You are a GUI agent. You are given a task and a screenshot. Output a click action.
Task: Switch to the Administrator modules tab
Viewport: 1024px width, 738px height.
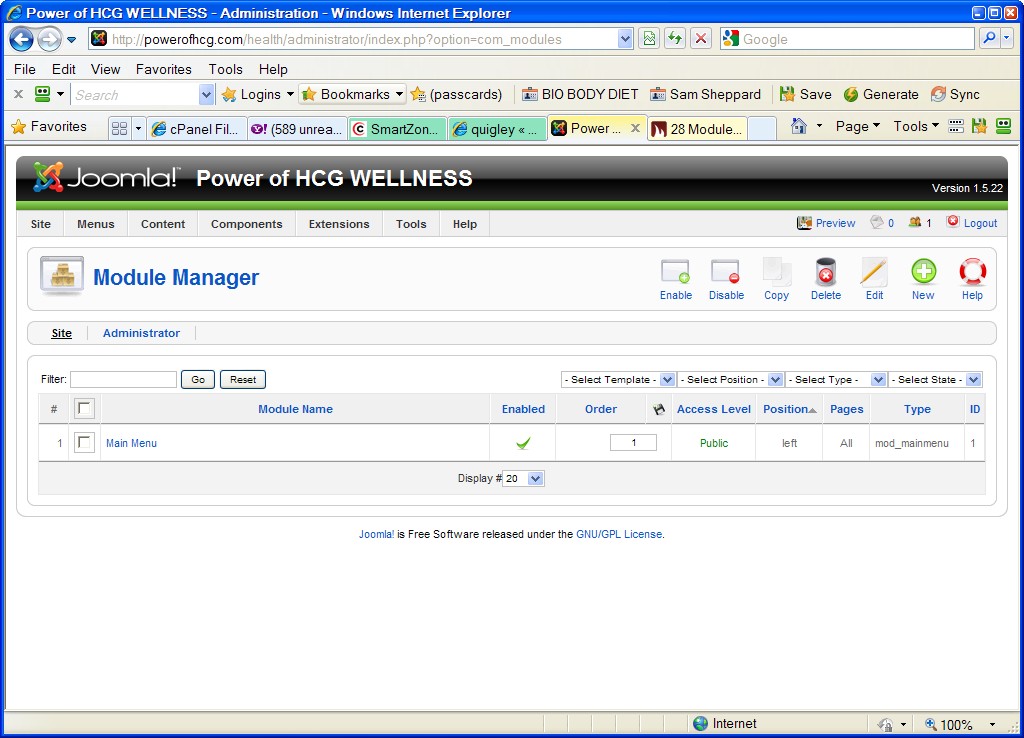point(141,333)
